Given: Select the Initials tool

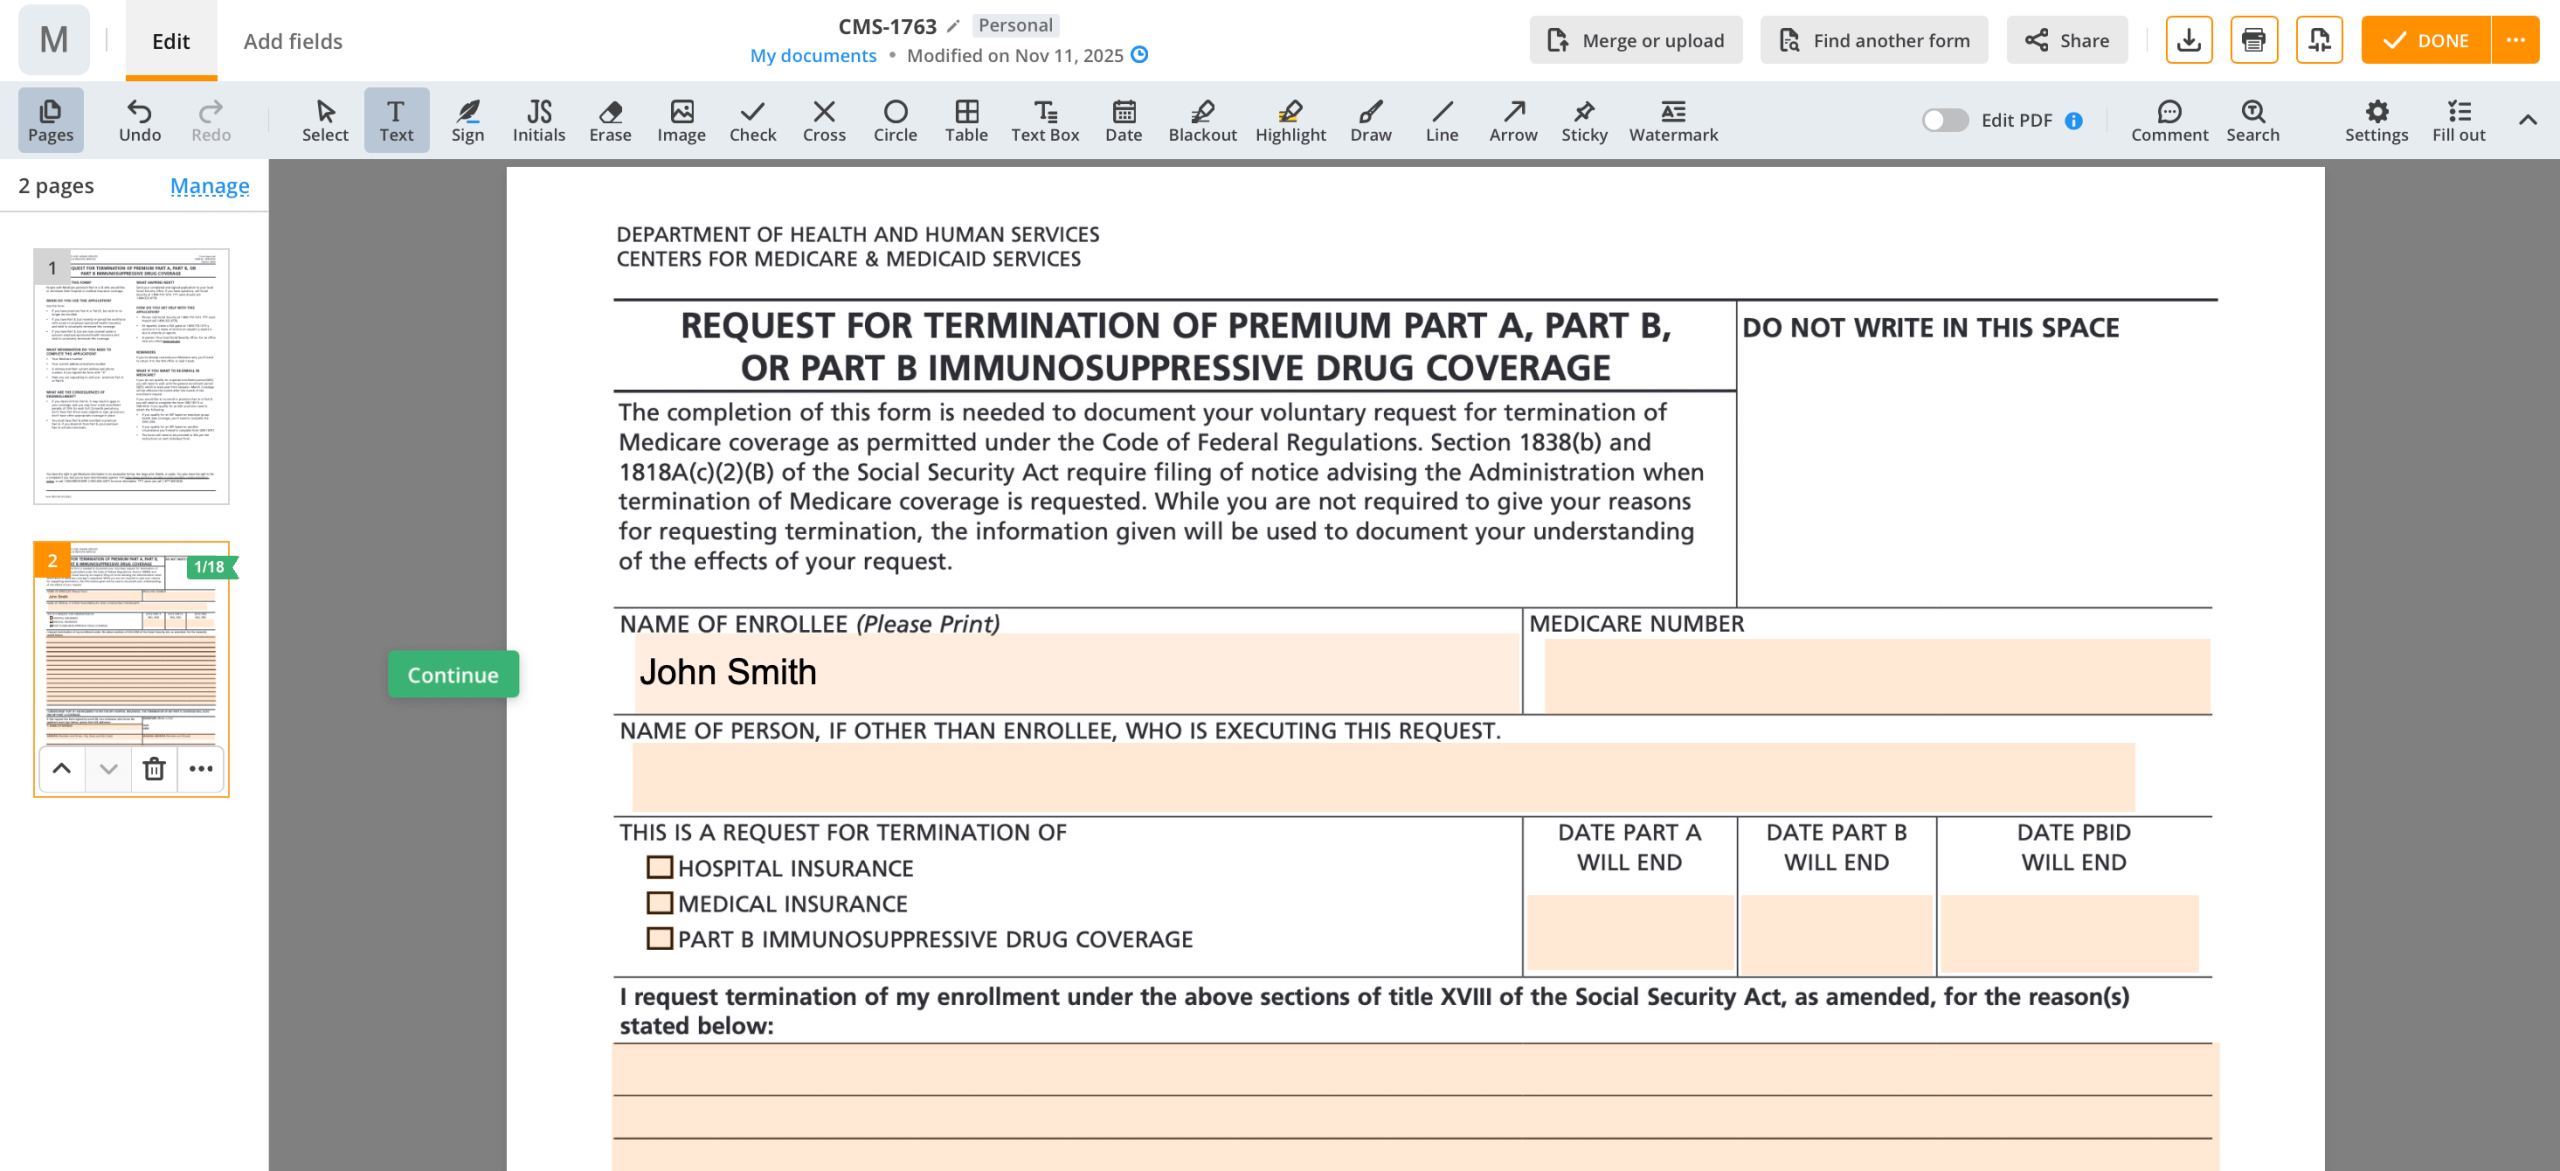Looking at the screenshot, I should (x=539, y=120).
